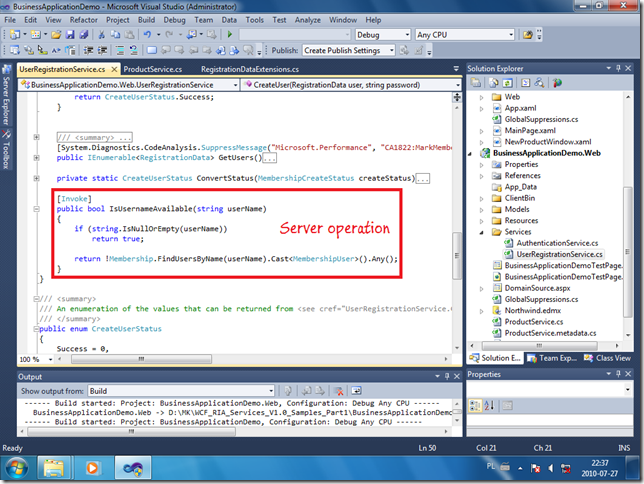Open Windows Explorer from the taskbar
This screenshot has height=484, width=644.
pyautogui.click(x=54, y=468)
